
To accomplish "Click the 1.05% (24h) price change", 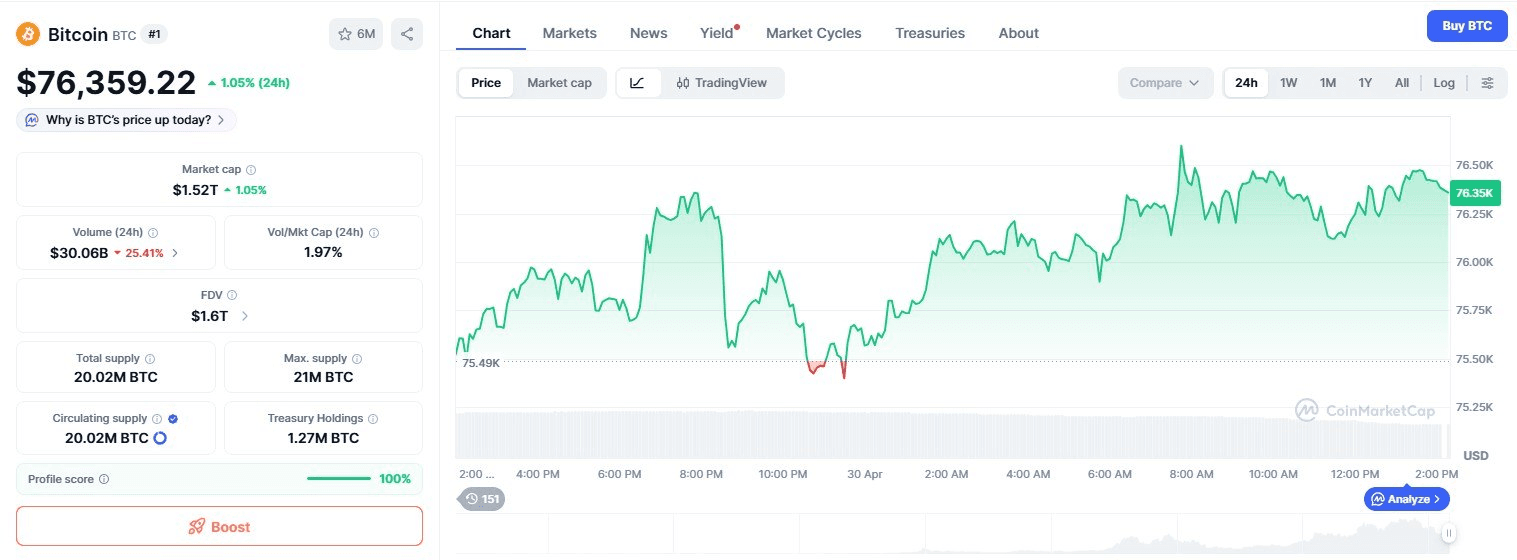I will coord(249,83).
